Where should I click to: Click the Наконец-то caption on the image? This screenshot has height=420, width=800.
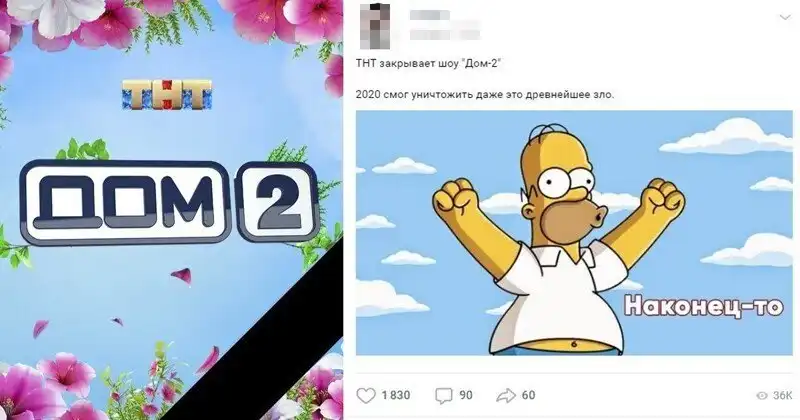coord(704,306)
